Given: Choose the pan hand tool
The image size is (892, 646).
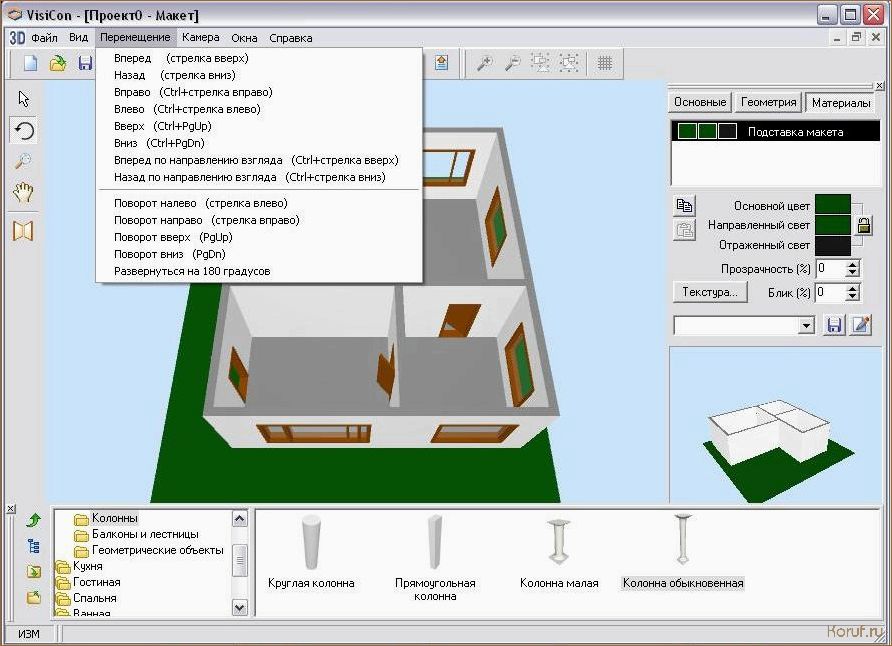Looking at the screenshot, I should pos(24,194).
